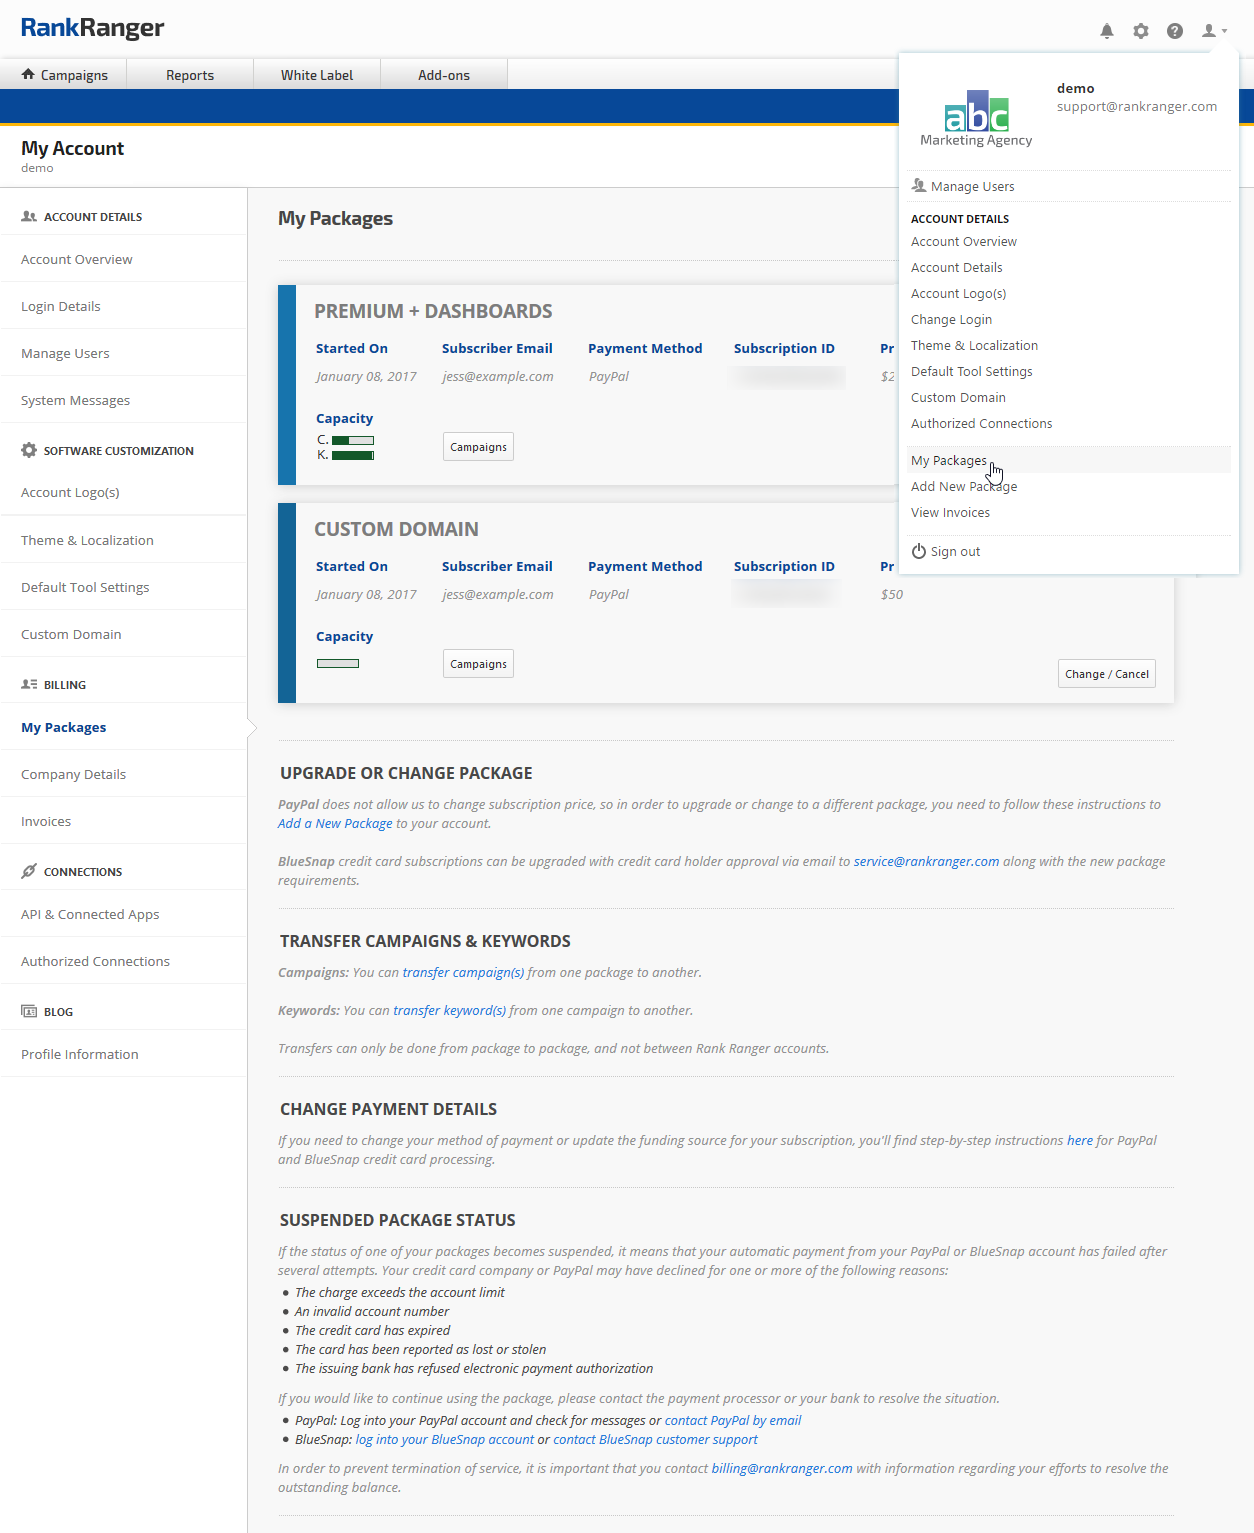
Task: Open My Packages in left sidebar
Action: (64, 728)
